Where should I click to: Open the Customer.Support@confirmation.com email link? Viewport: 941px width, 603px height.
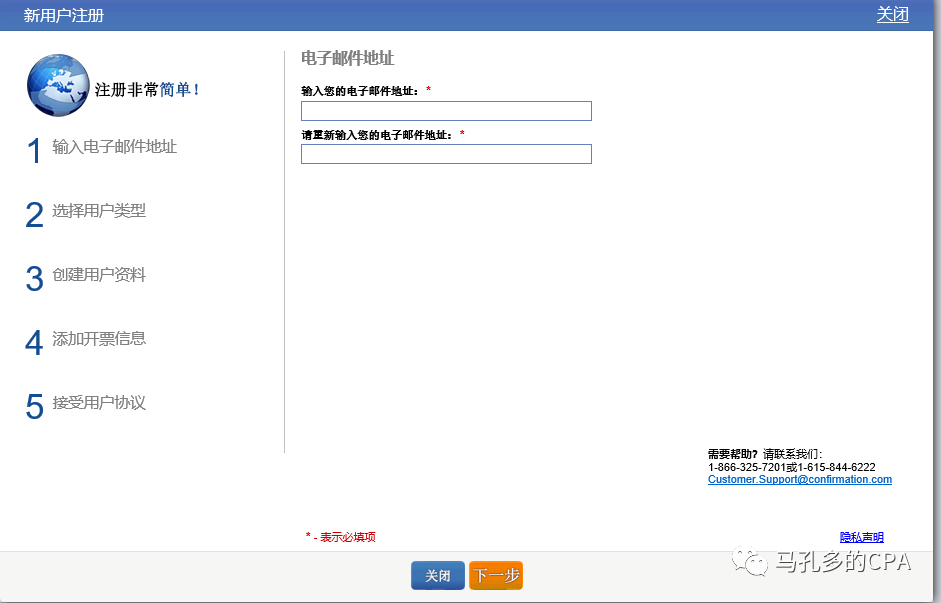(799, 480)
